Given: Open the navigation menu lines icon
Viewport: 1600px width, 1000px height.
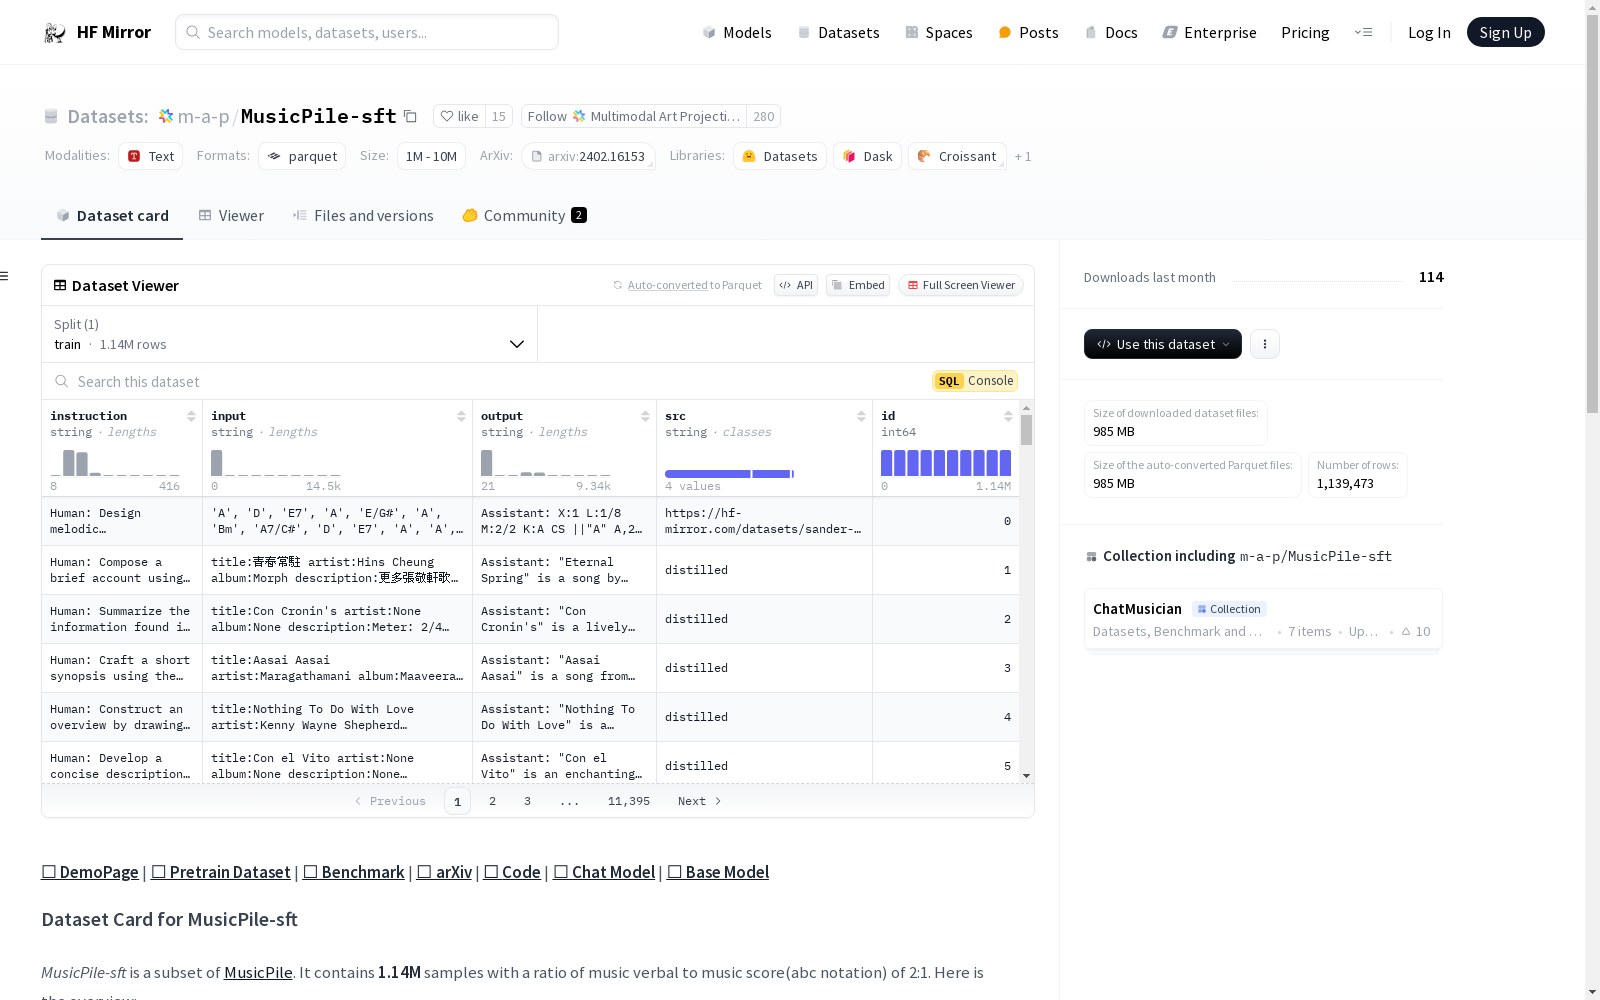Looking at the screenshot, I should [x=1363, y=33].
